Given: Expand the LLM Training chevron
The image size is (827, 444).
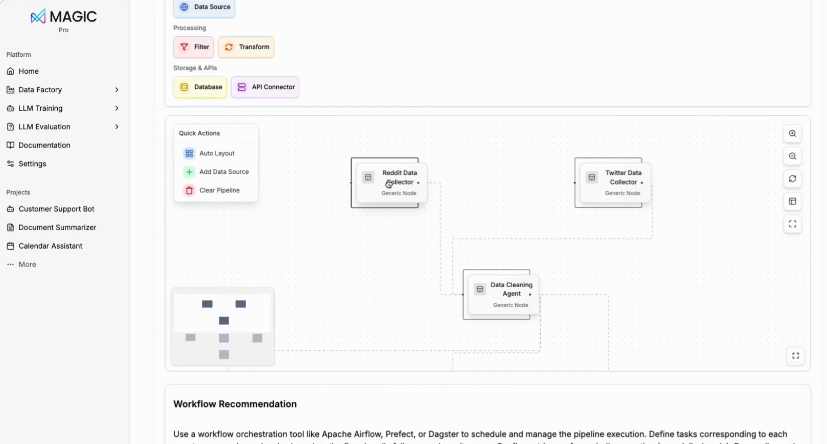Looking at the screenshot, I should pos(117,108).
